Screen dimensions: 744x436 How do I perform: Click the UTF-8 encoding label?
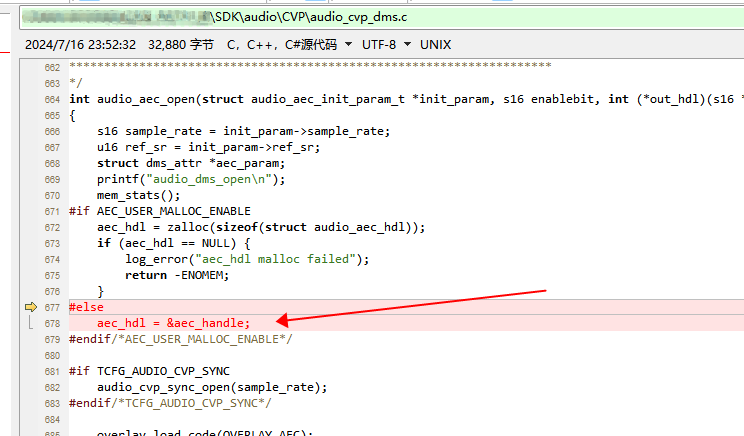click(x=379, y=45)
